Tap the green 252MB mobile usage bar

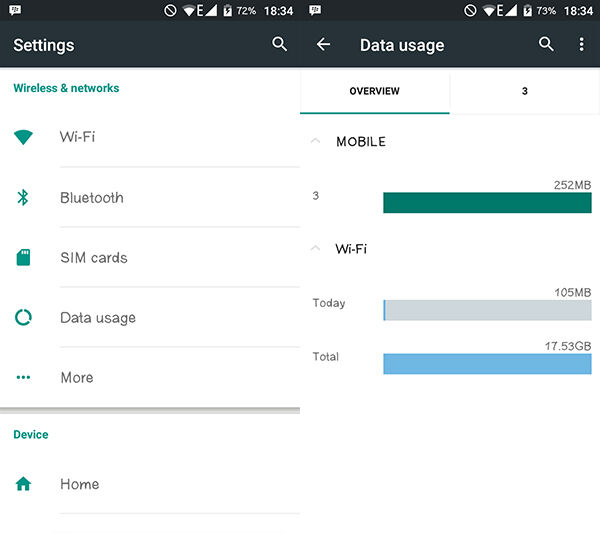(487, 202)
